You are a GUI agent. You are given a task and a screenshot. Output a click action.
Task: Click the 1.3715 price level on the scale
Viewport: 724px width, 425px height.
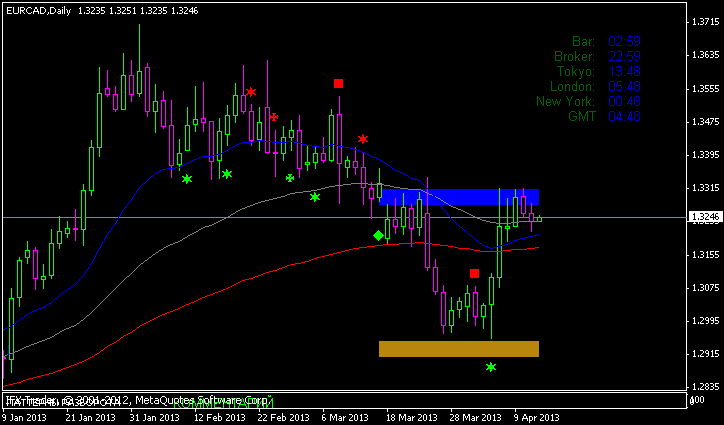(x=702, y=22)
